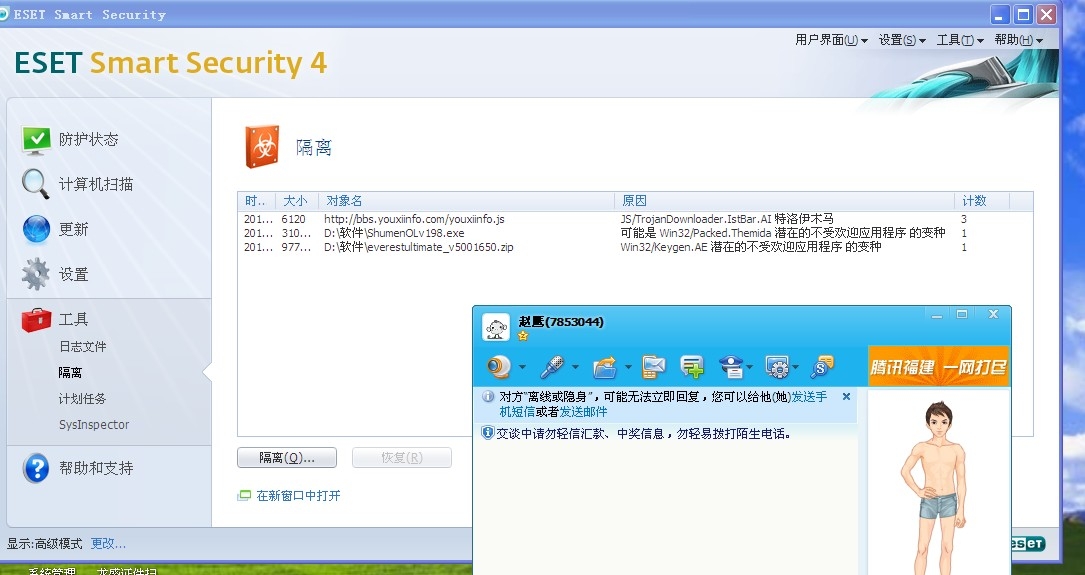Image resolution: width=1085 pixels, height=575 pixels.
Task: Open 帮助和支持 help and support
Action: coord(78,468)
